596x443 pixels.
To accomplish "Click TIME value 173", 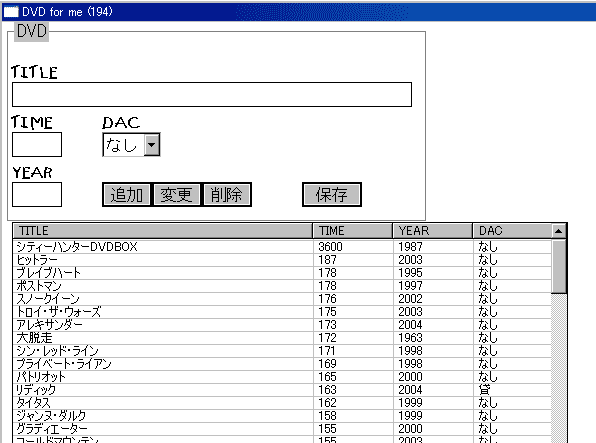I will (x=327, y=325).
